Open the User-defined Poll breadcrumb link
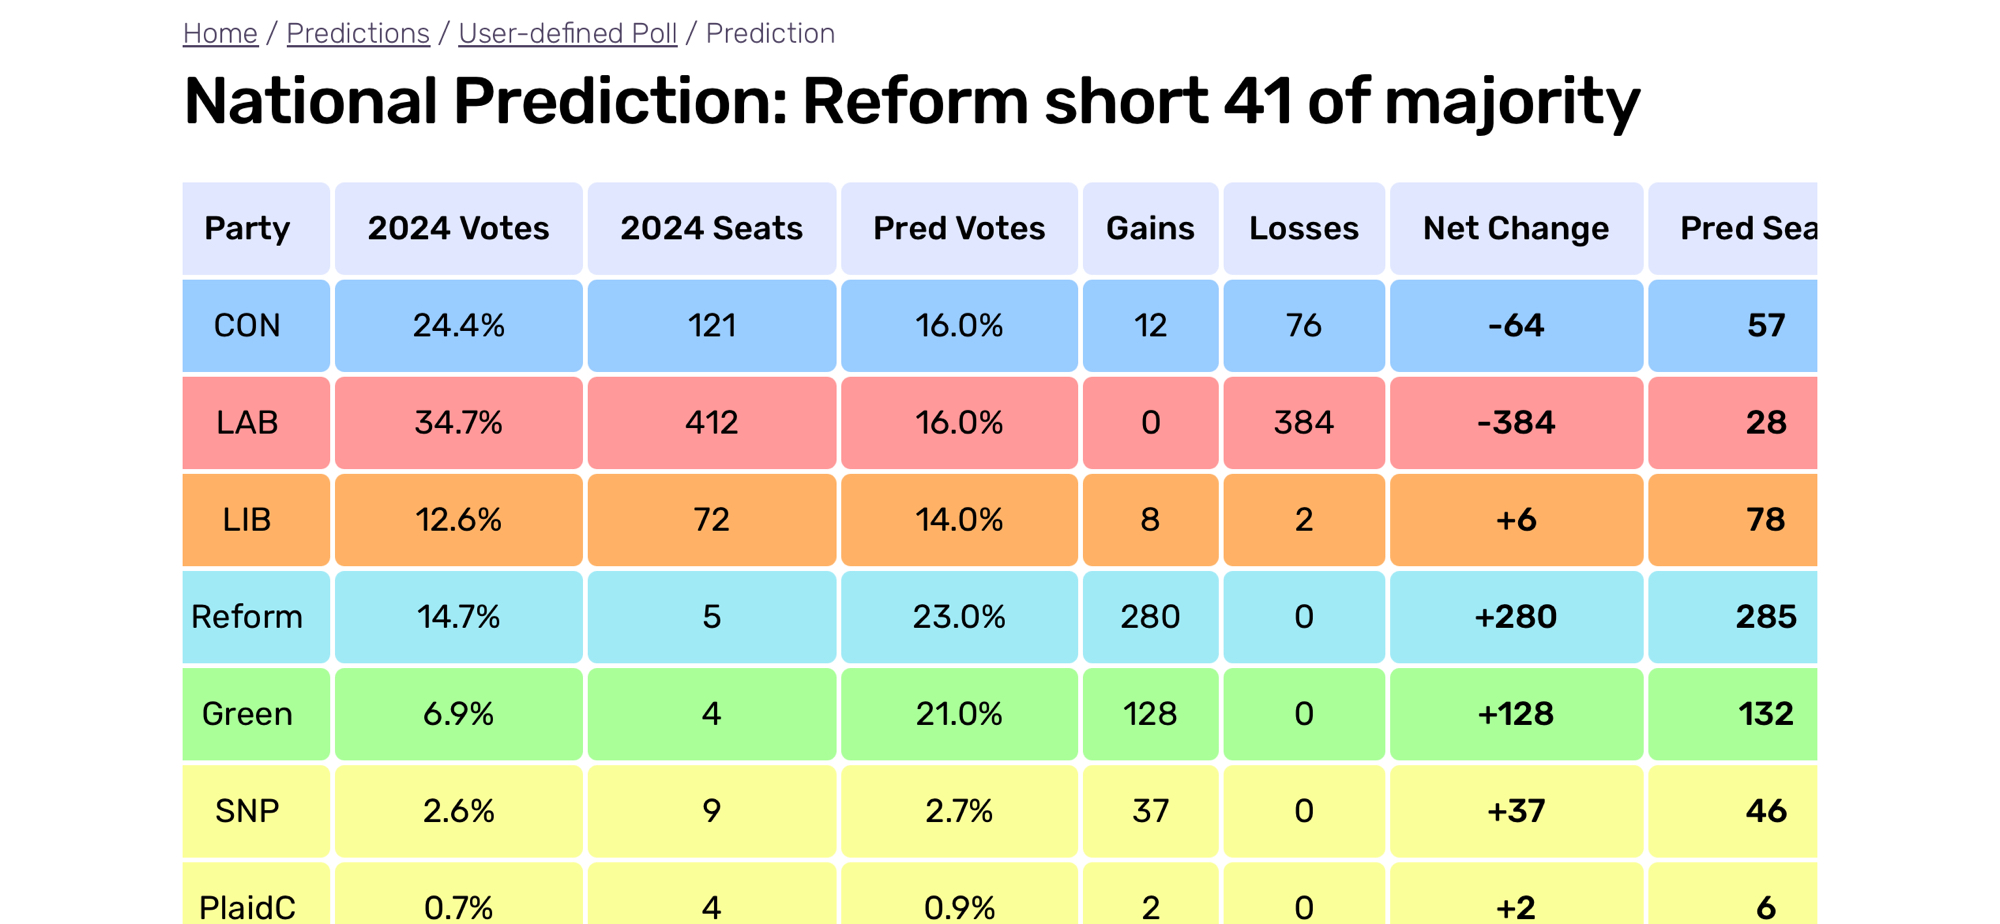 point(567,33)
